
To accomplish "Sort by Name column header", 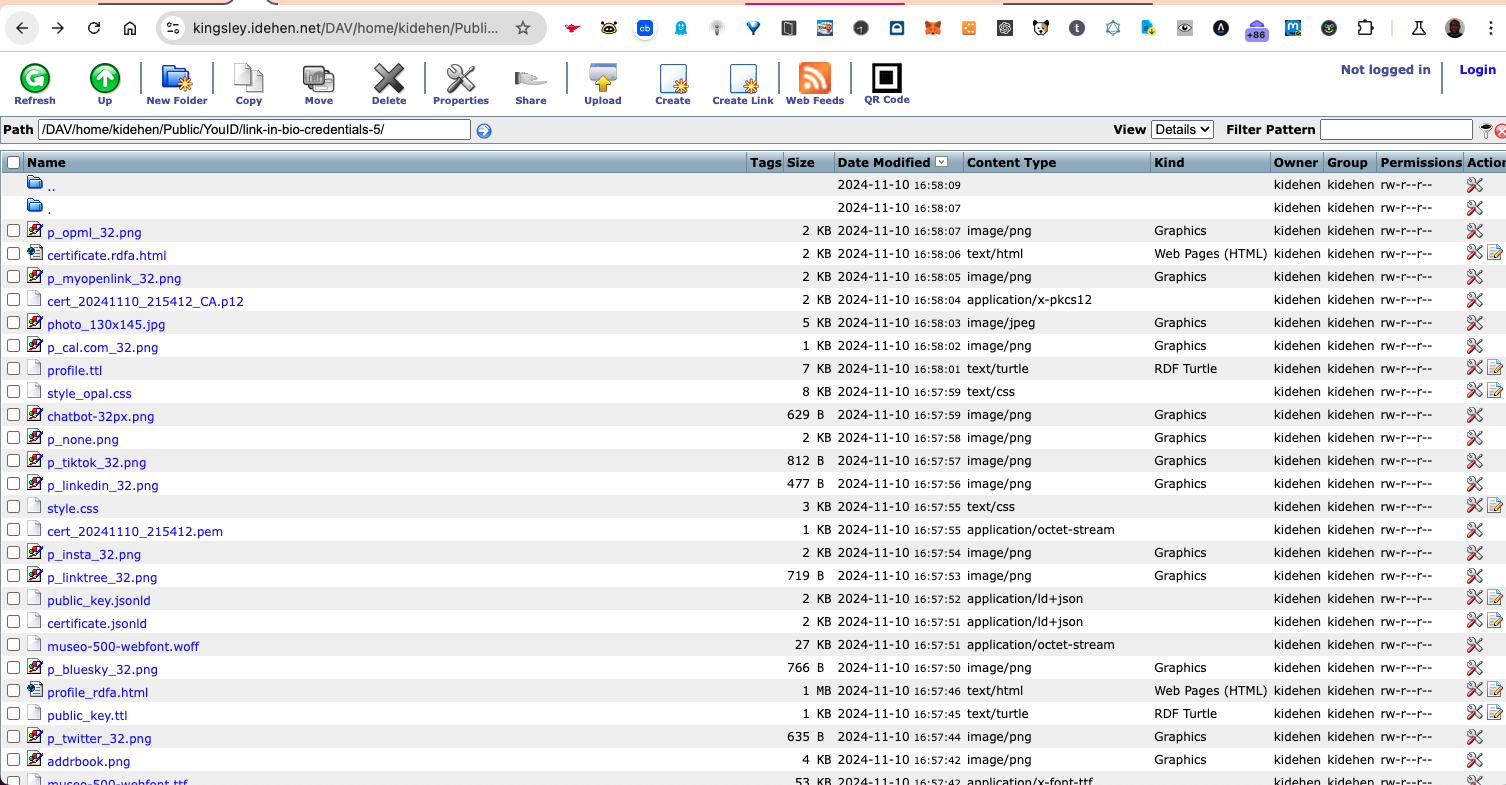I will [x=46, y=162].
